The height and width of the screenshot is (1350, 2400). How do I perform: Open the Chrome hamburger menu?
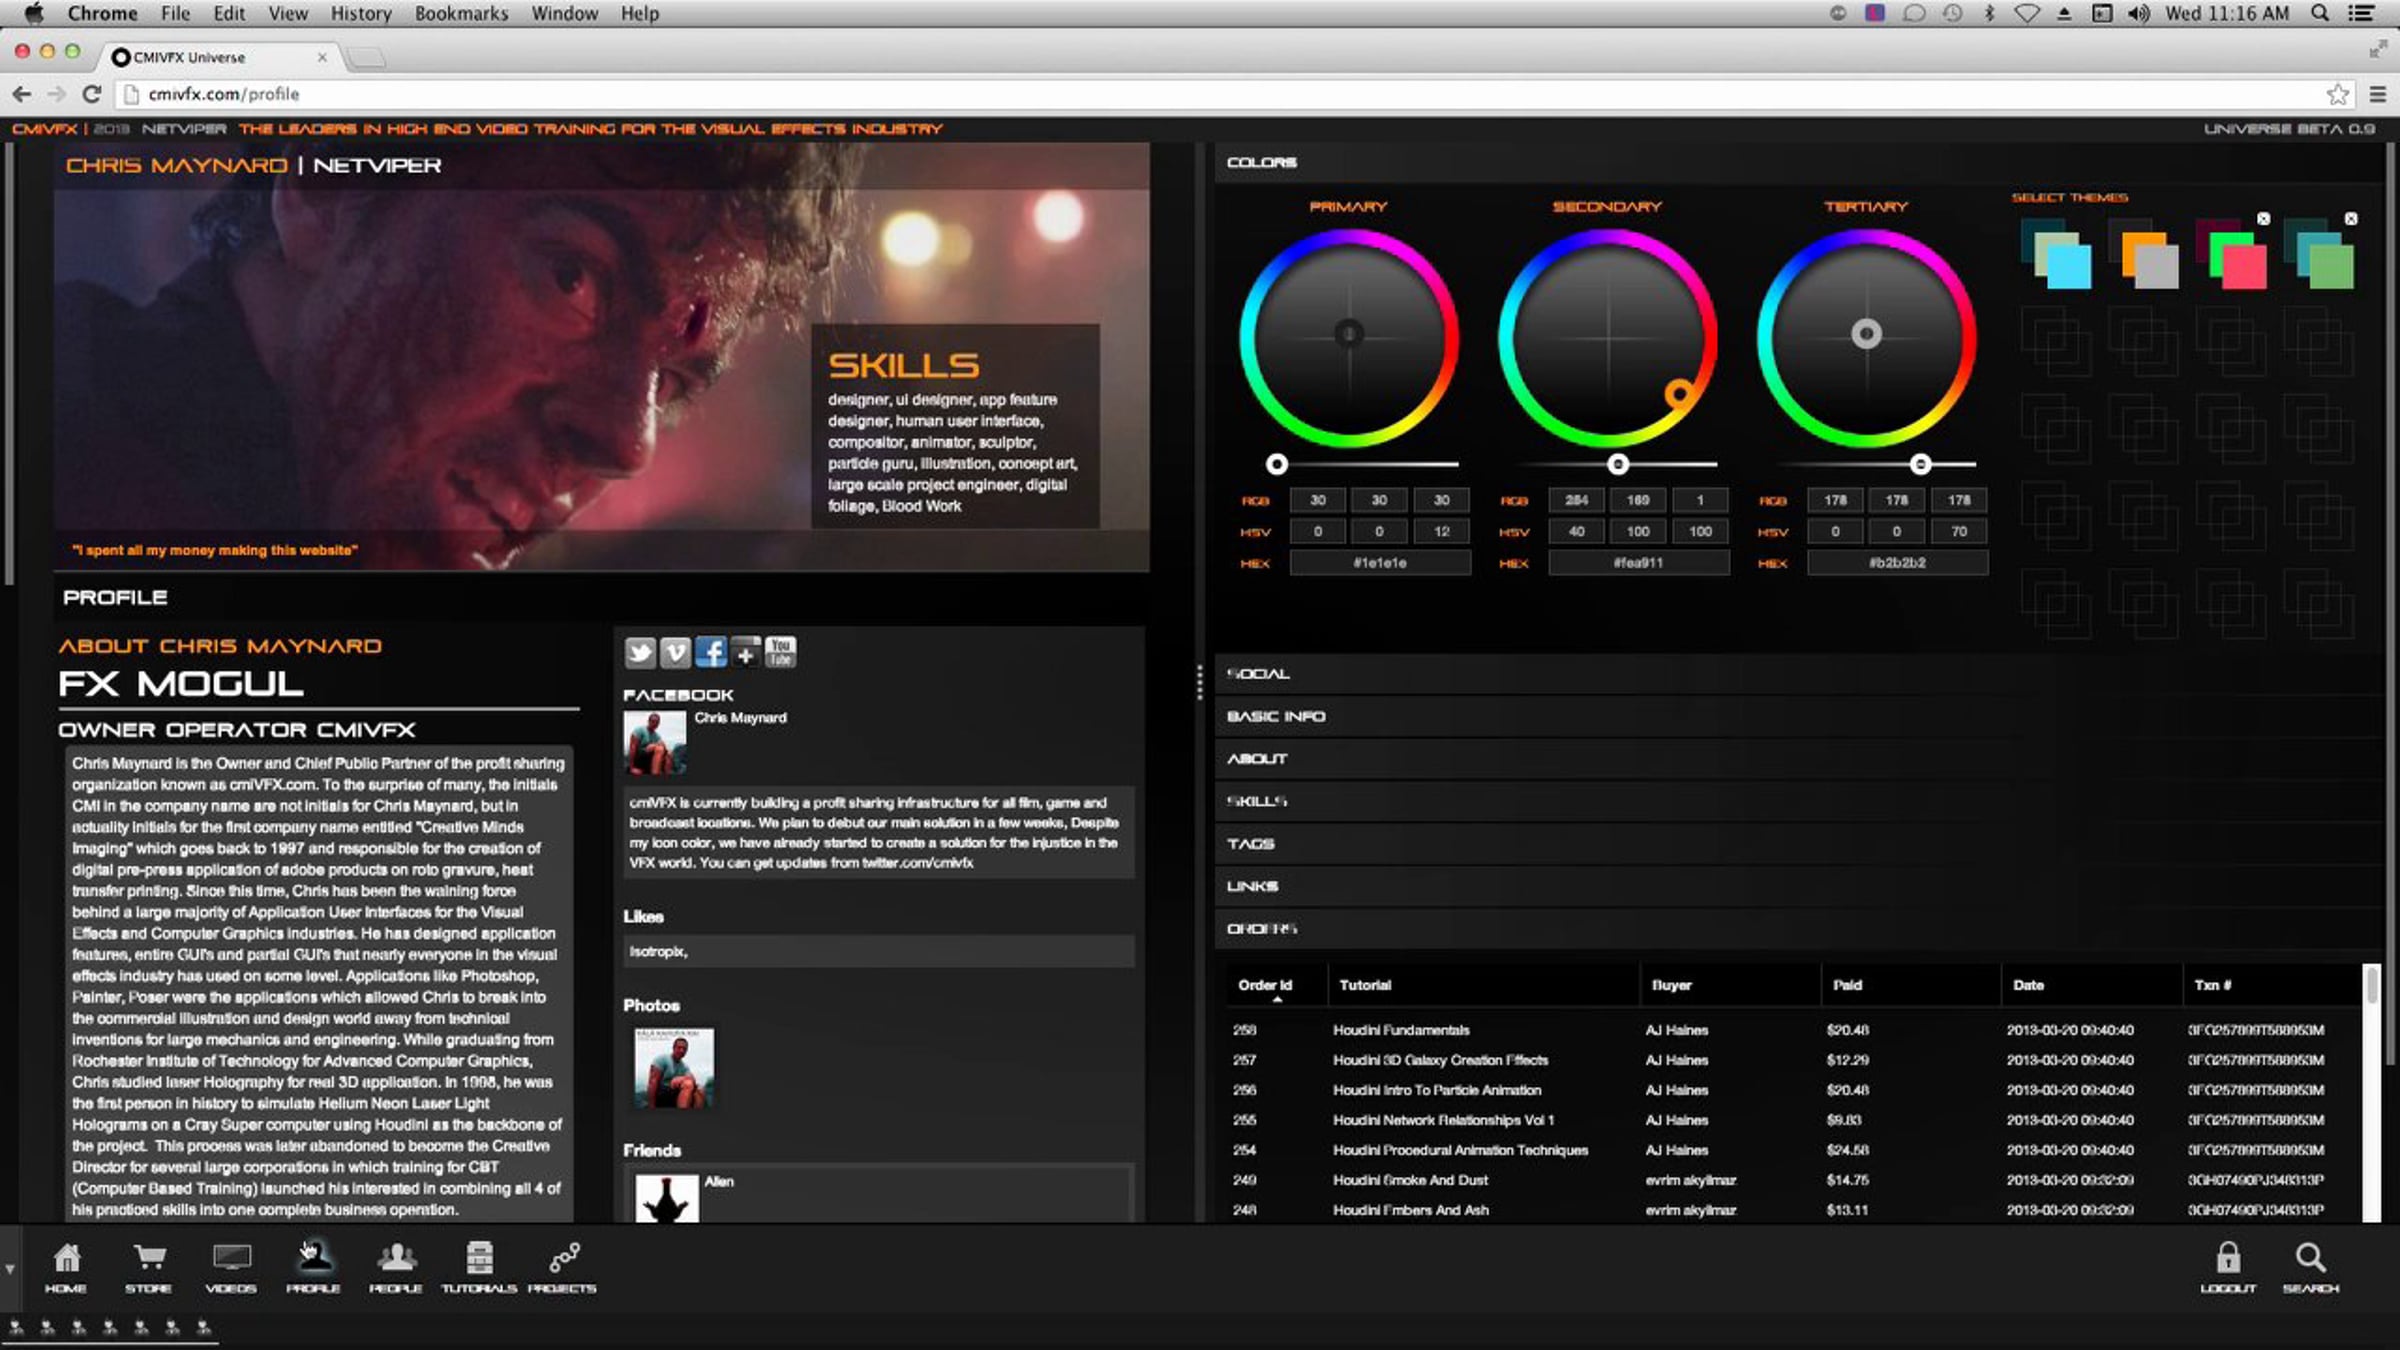pos(2378,94)
